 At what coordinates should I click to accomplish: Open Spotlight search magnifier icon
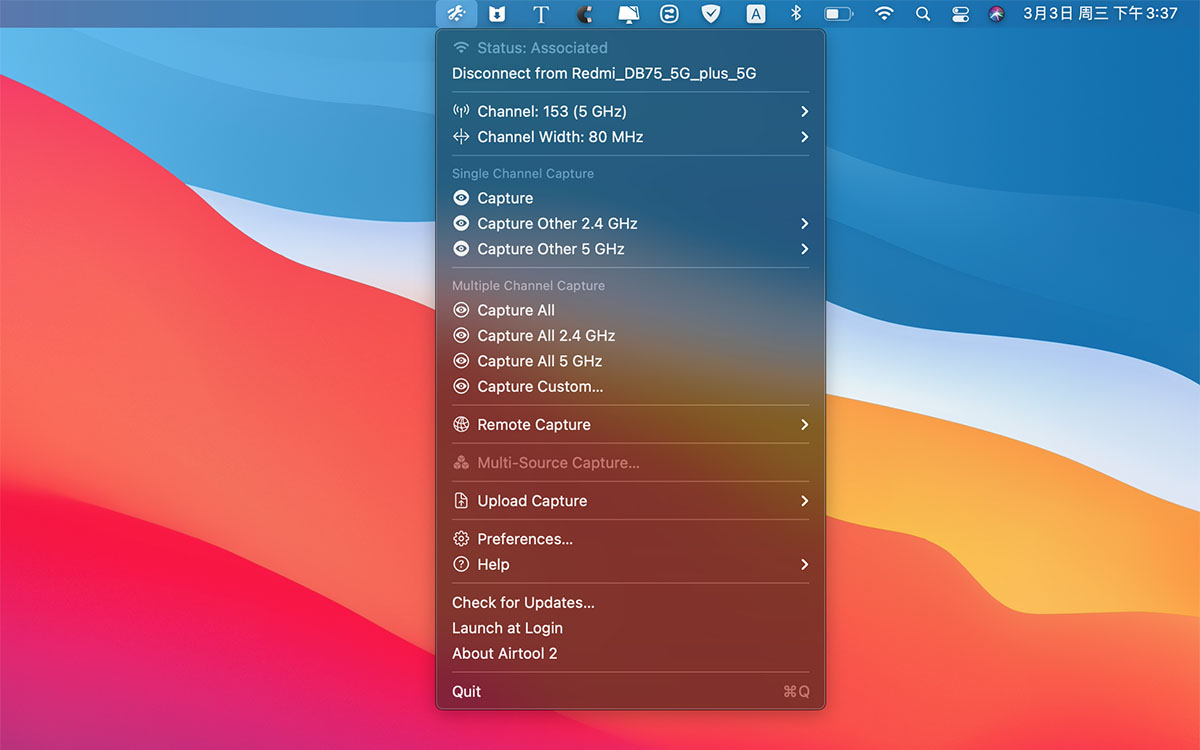tap(923, 14)
